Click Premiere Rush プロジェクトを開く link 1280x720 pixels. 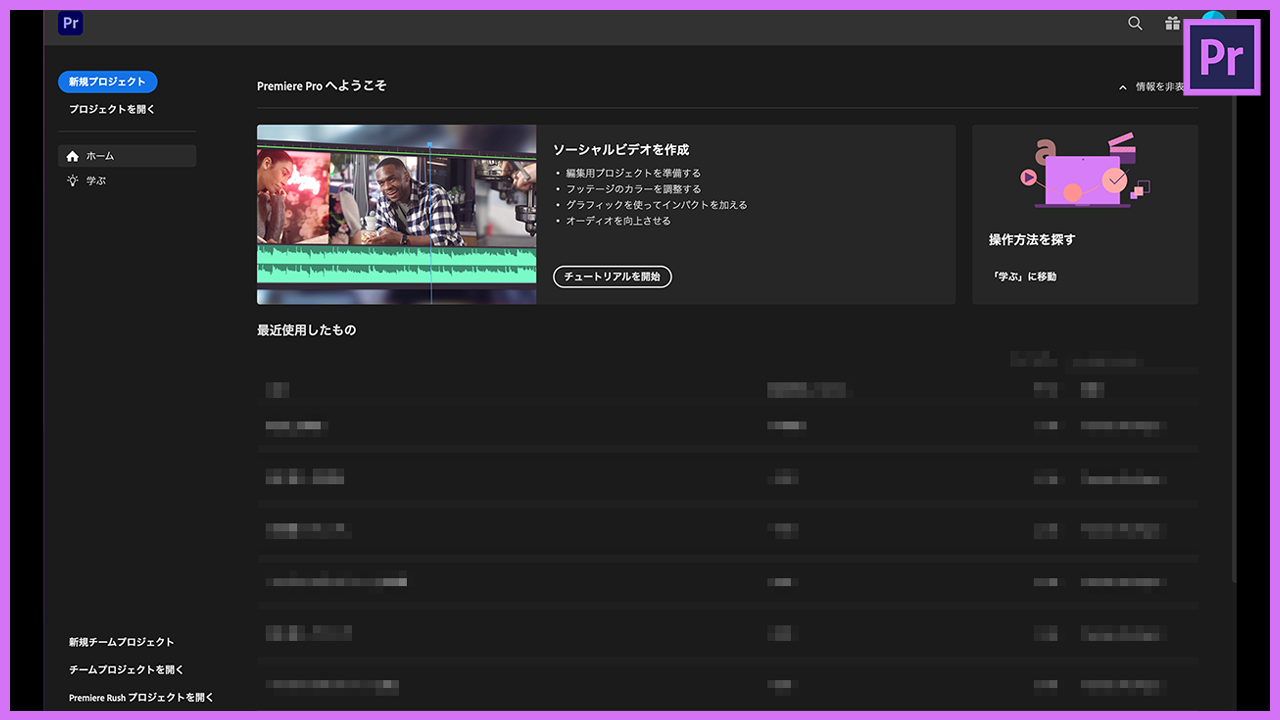[141, 697]
